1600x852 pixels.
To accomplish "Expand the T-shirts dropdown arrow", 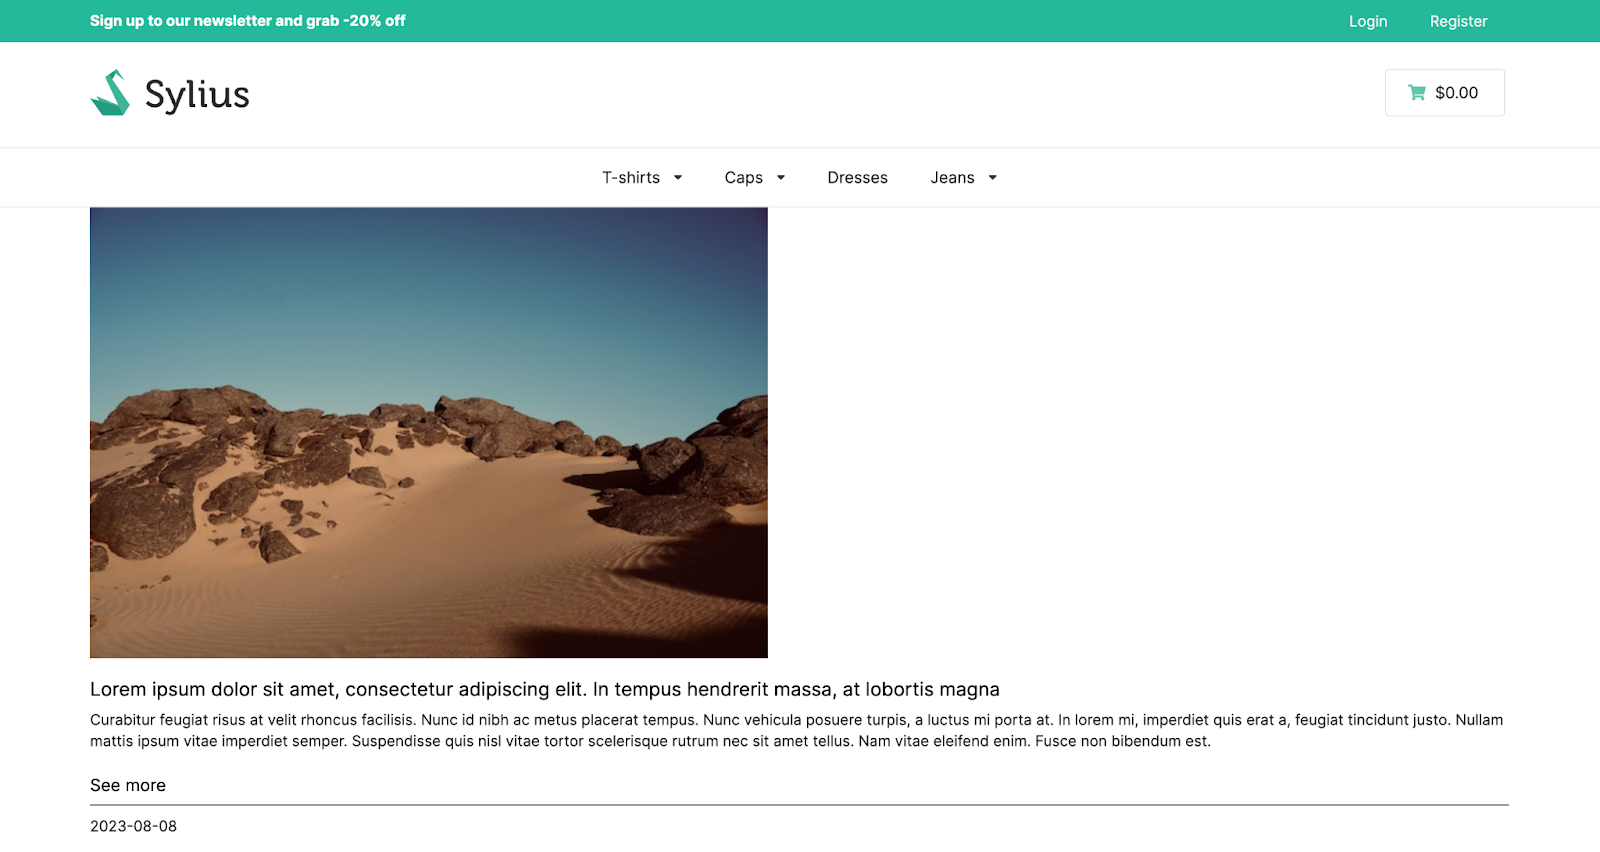I will [678, 178].
